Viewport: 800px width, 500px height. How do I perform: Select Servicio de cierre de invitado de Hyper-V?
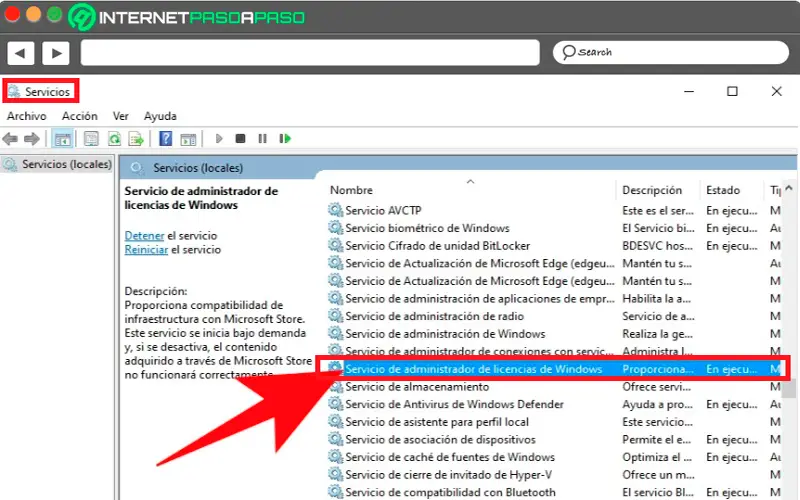click(x=554, y=474)
